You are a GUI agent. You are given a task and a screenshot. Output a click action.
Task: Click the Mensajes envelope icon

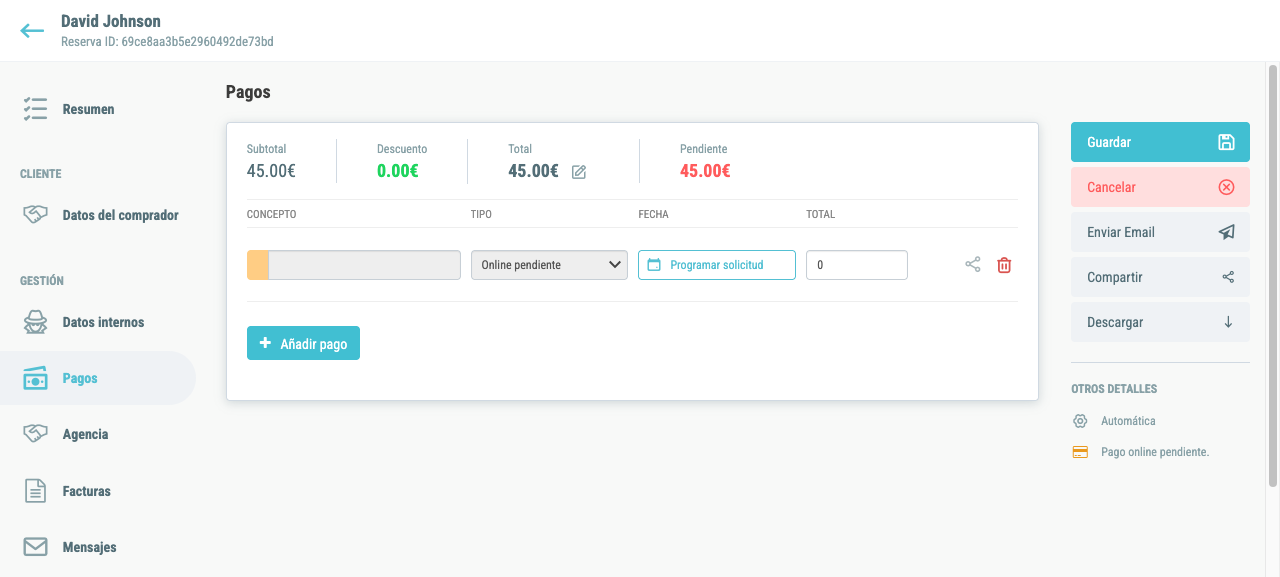[35, 547]
